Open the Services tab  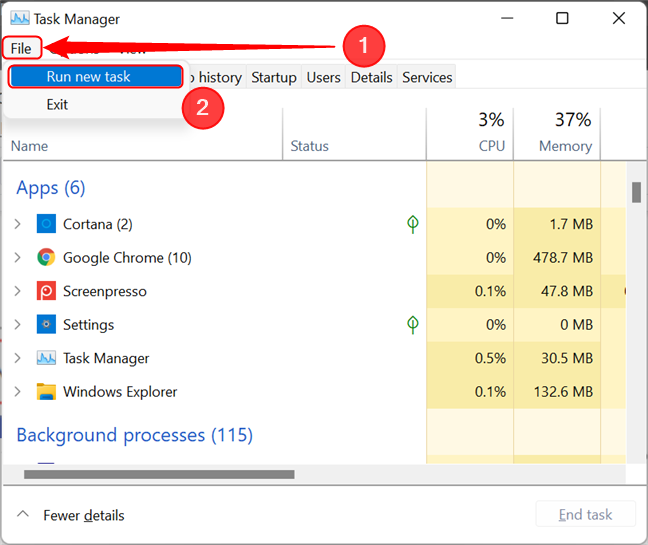(427, 77)
